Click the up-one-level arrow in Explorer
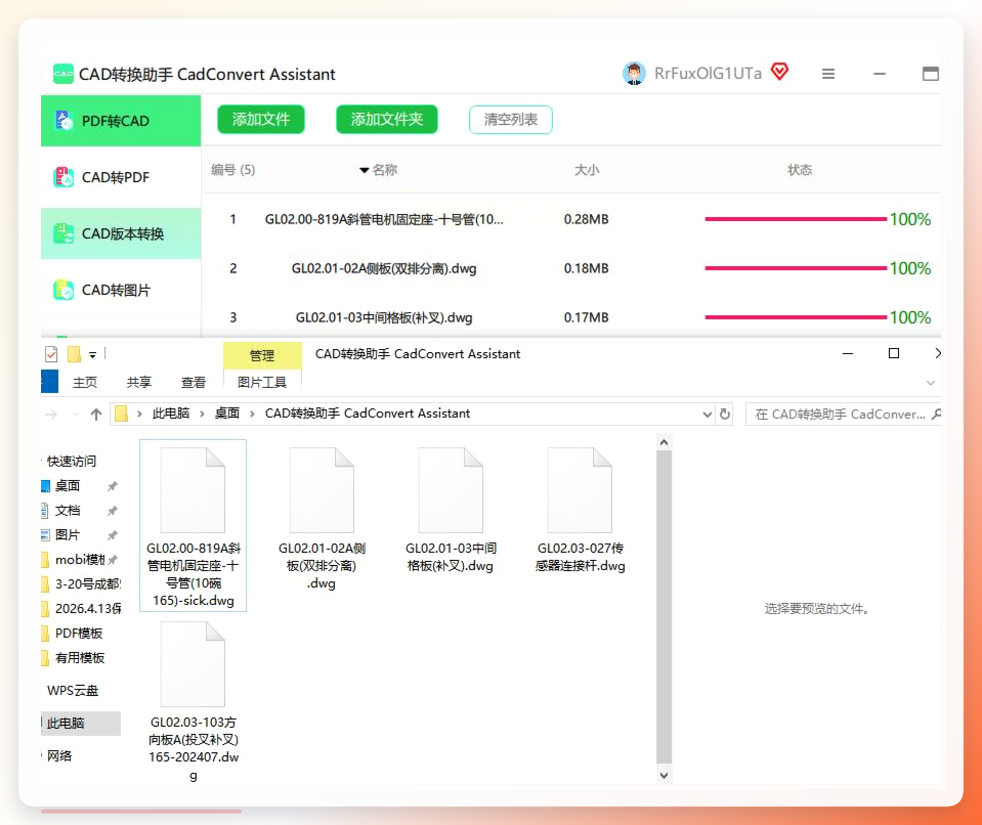The width and height of the screenshot is (982, 825). [x=96, y=414]
